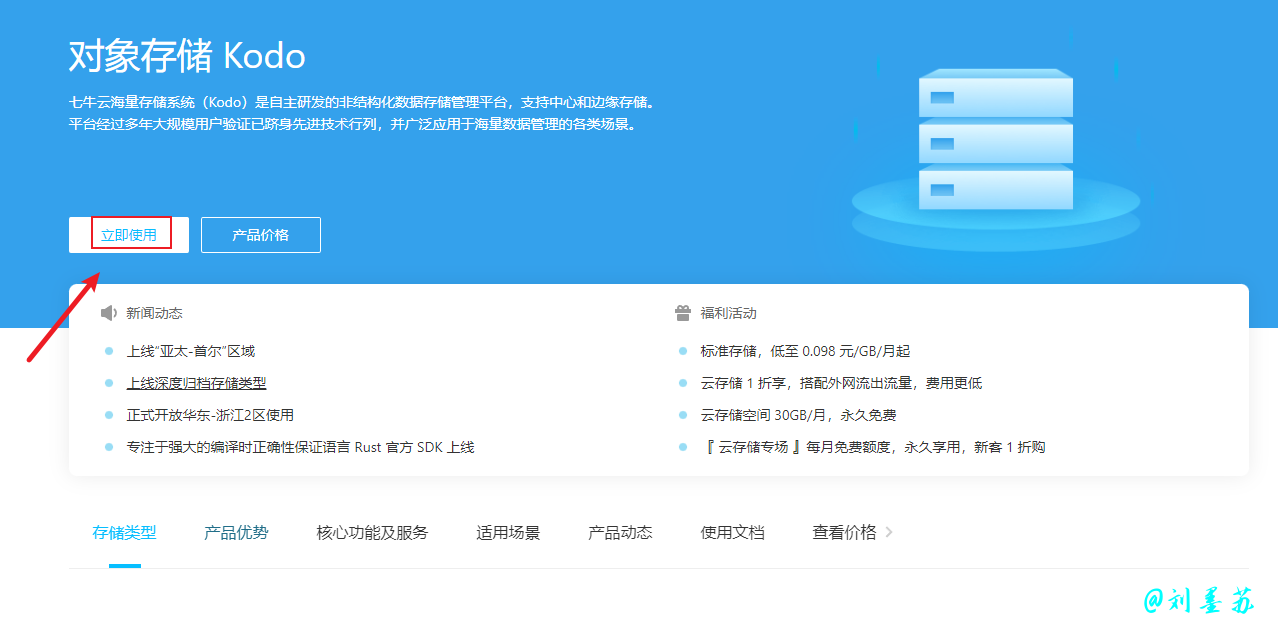
Task: Open the 云存储专场 monthly free quota offer
Action: 875,447
